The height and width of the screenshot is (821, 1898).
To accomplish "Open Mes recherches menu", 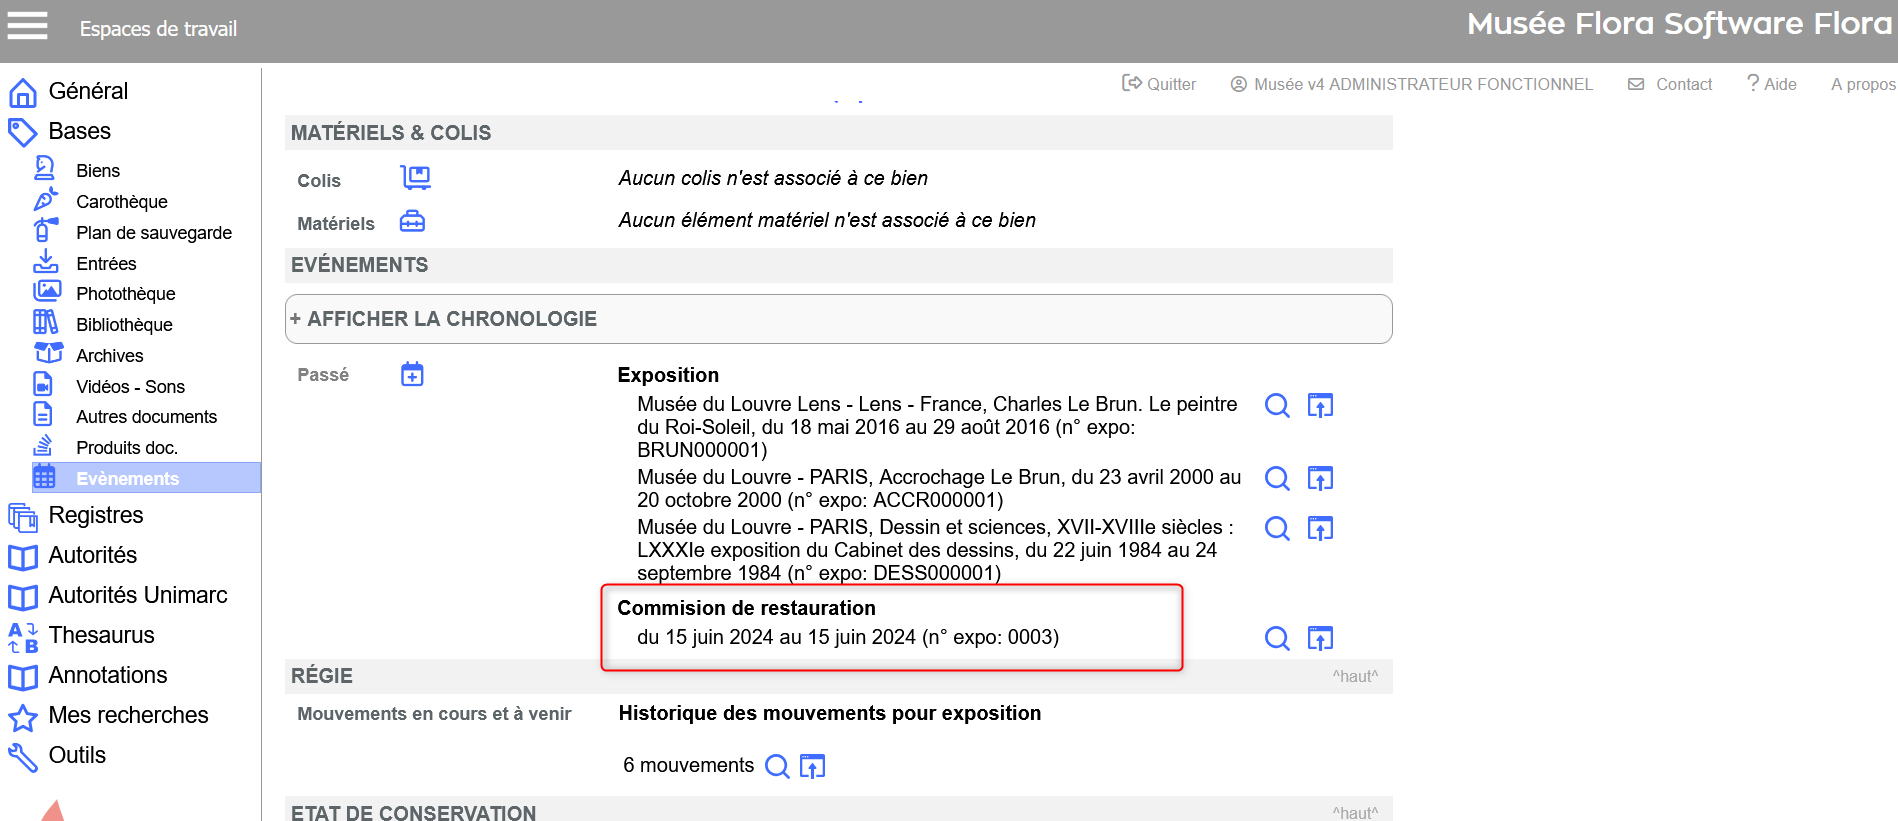I will (128, 715).
